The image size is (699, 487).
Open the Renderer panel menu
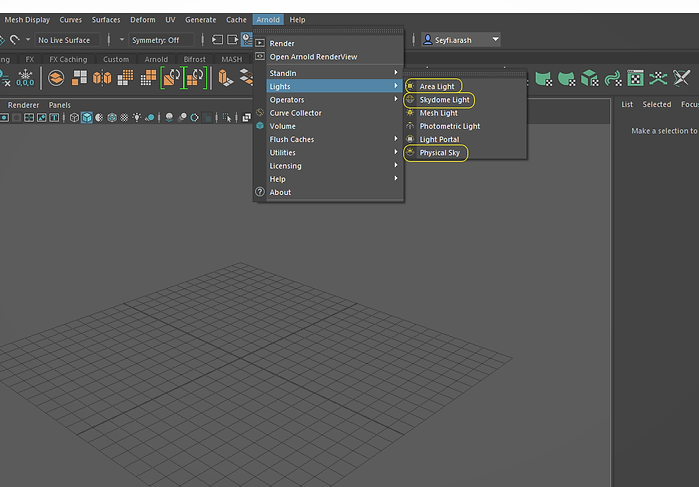point(23,105)
